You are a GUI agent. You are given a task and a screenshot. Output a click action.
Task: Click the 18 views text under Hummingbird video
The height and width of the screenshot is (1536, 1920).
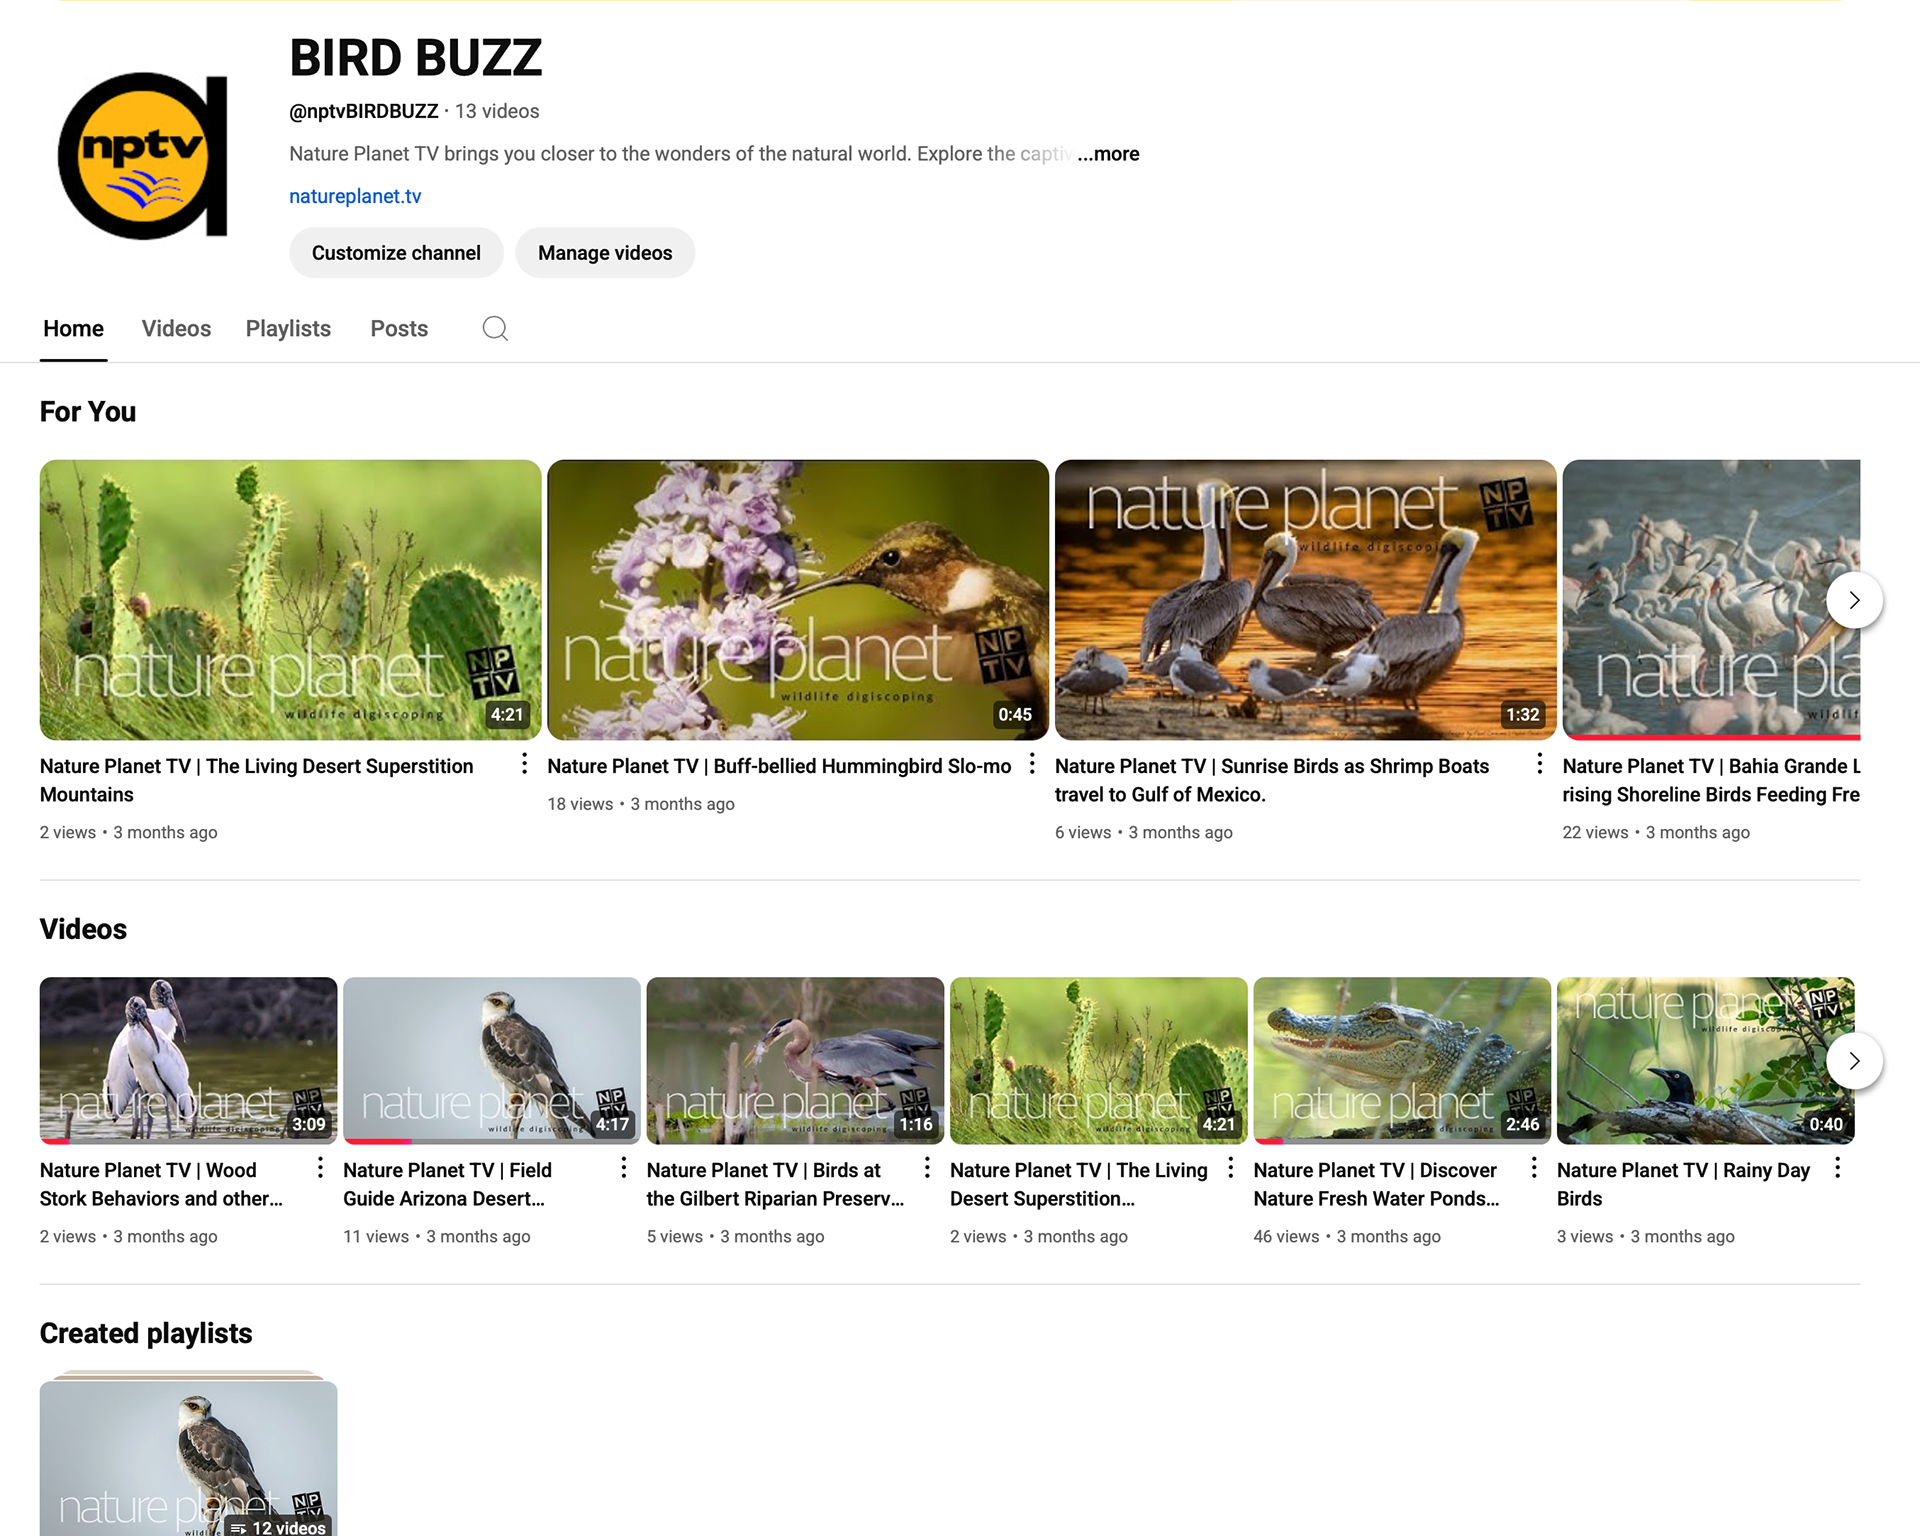pyautogui.click(x=580, y=804)
